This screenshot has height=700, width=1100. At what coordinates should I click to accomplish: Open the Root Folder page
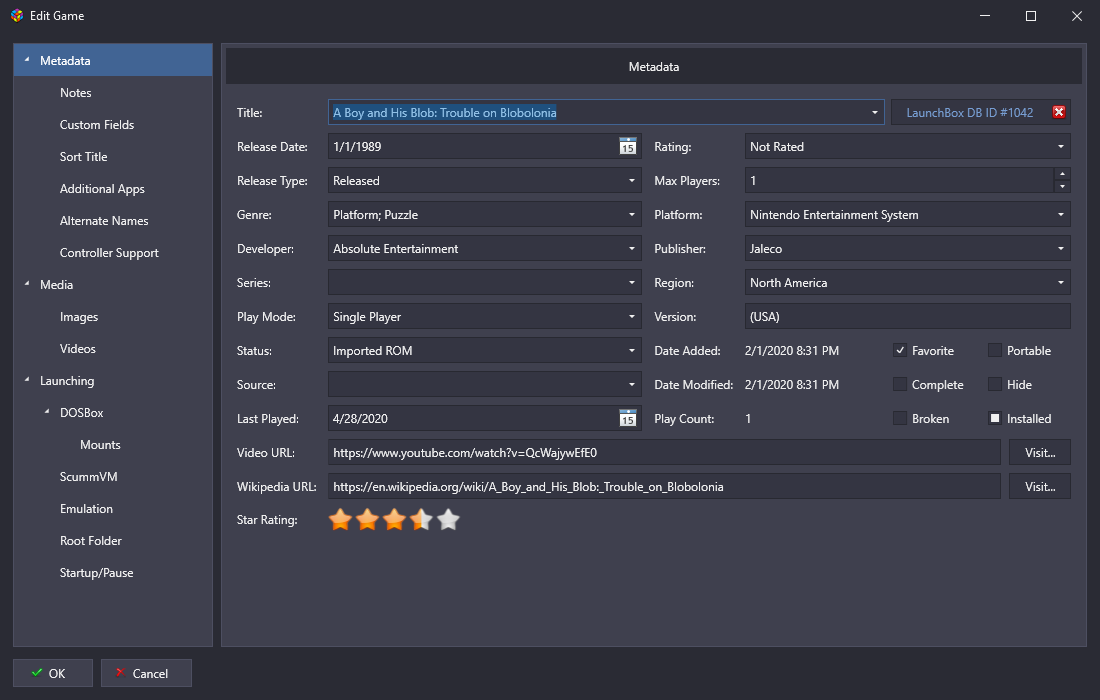(x=90, y=541)
